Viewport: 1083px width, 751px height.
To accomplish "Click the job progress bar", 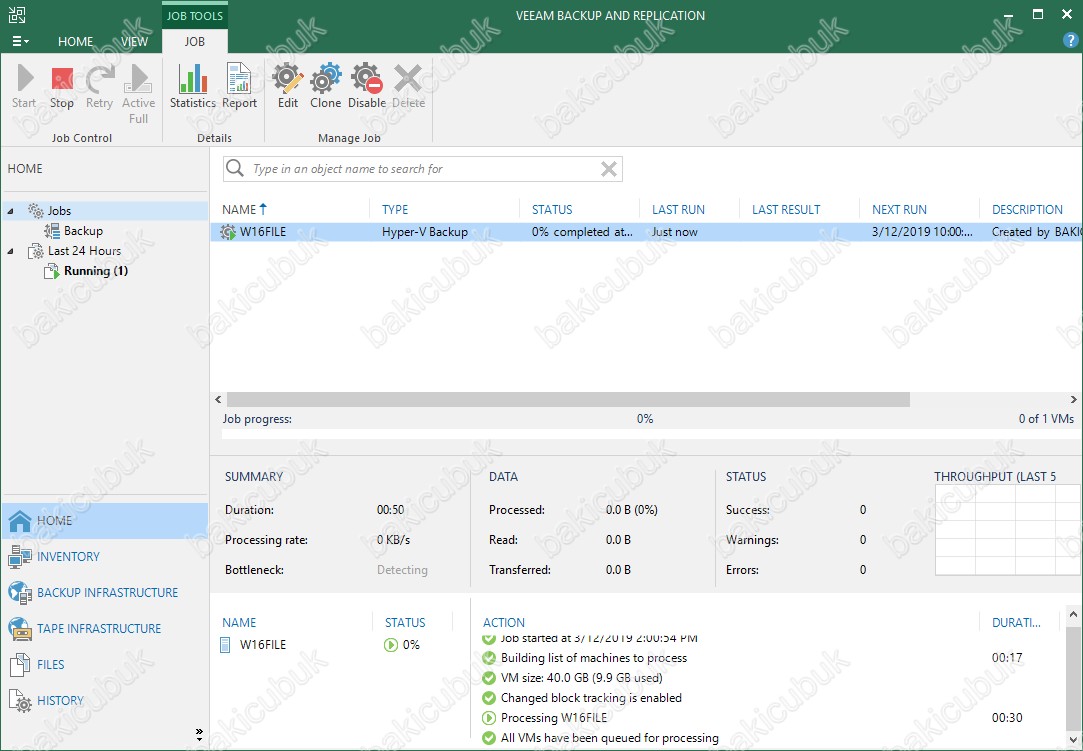I will [648, 434].
